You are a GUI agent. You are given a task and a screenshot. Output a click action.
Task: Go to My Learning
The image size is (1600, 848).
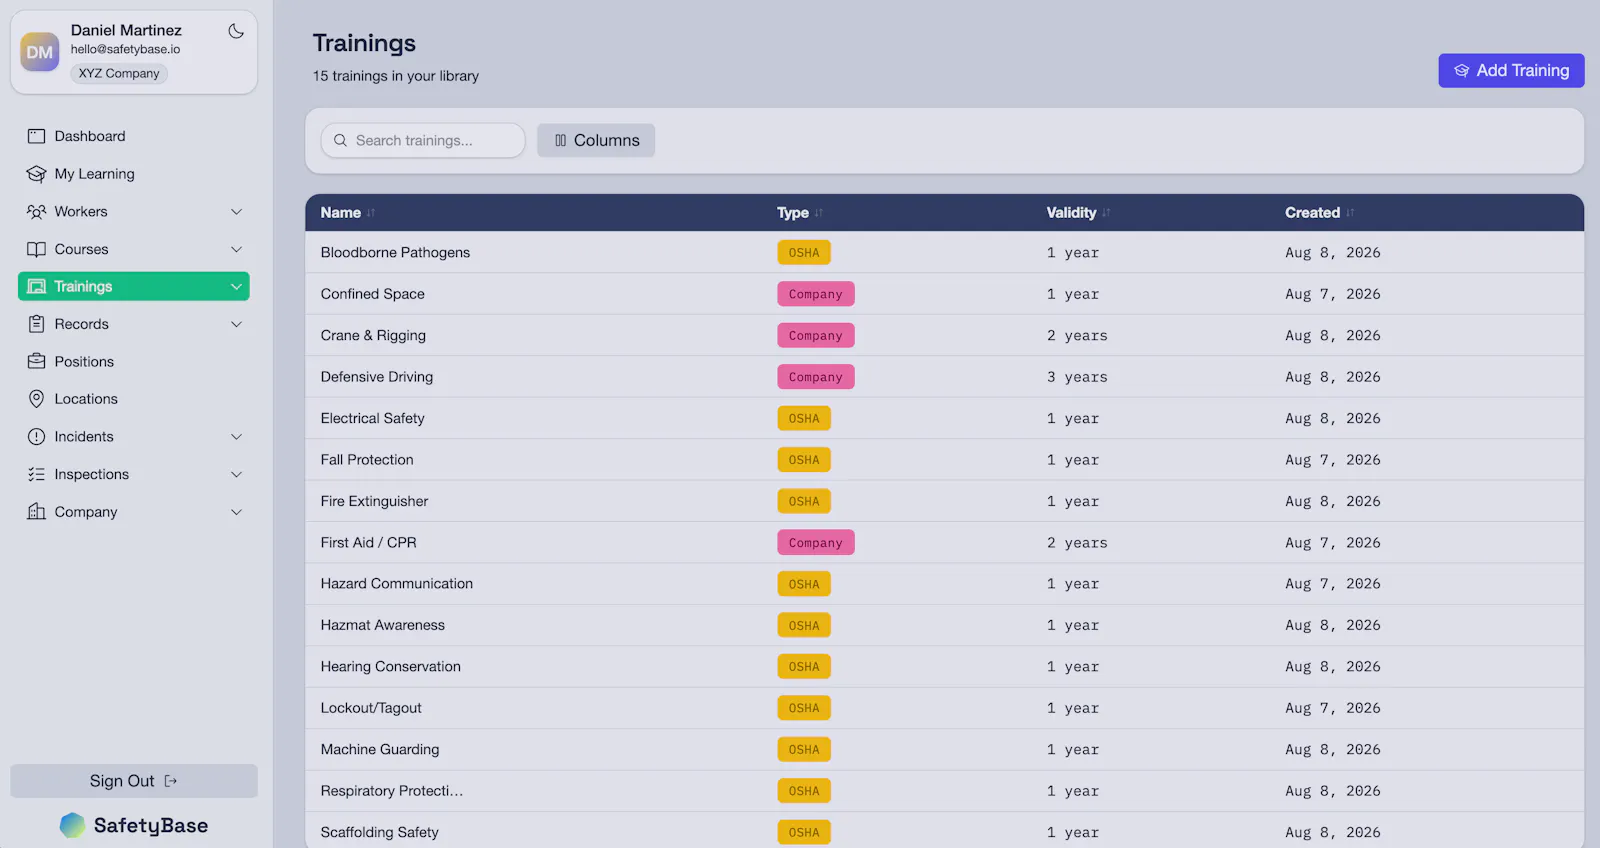coord(134,174)
